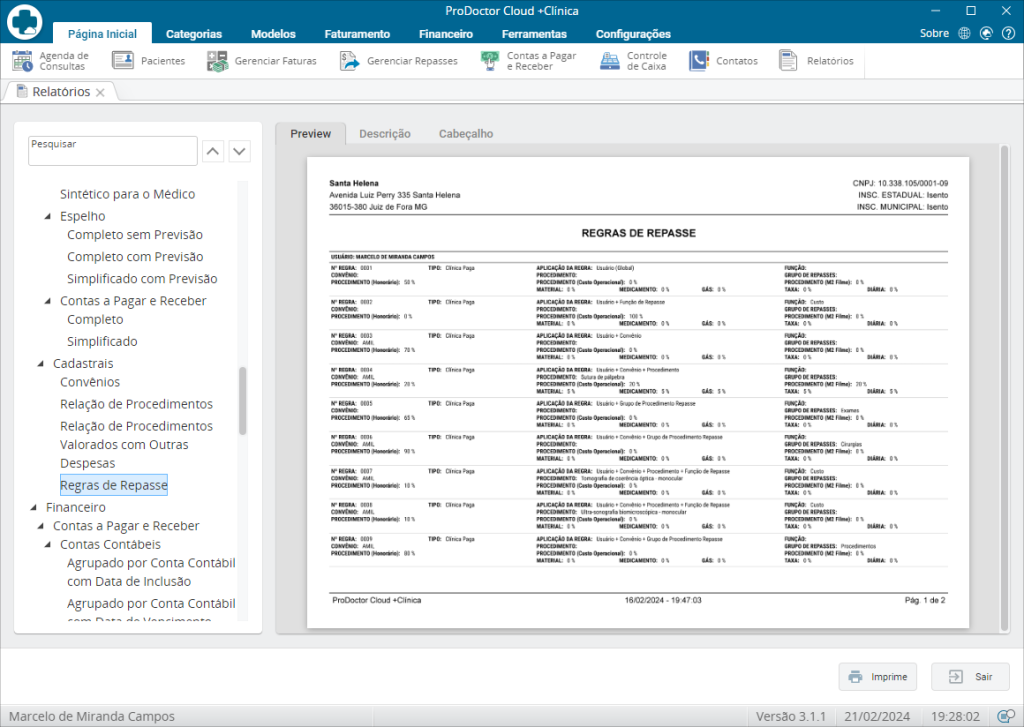The width and height of the screenshot is (1024, 727).
Task: Select Sintético para o Médico report
Action: point(127,194)
